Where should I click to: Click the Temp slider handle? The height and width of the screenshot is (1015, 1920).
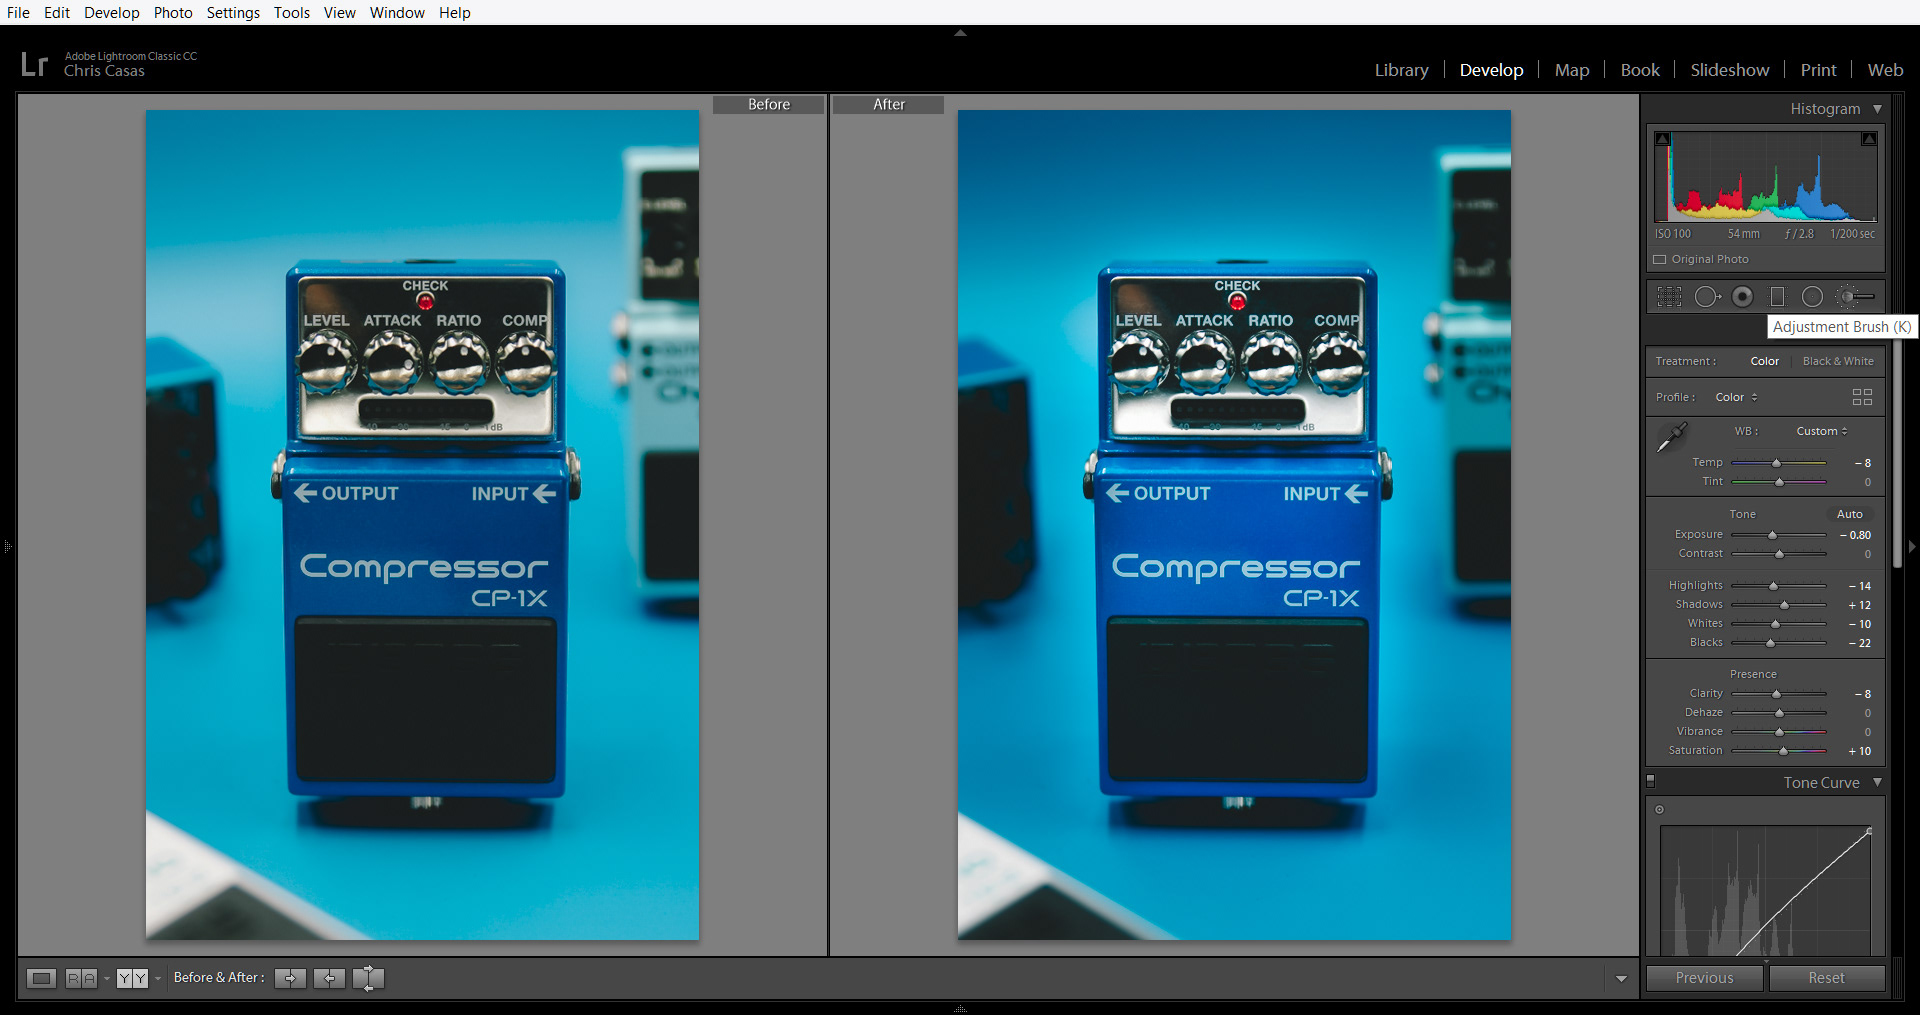coord(1776,463)
